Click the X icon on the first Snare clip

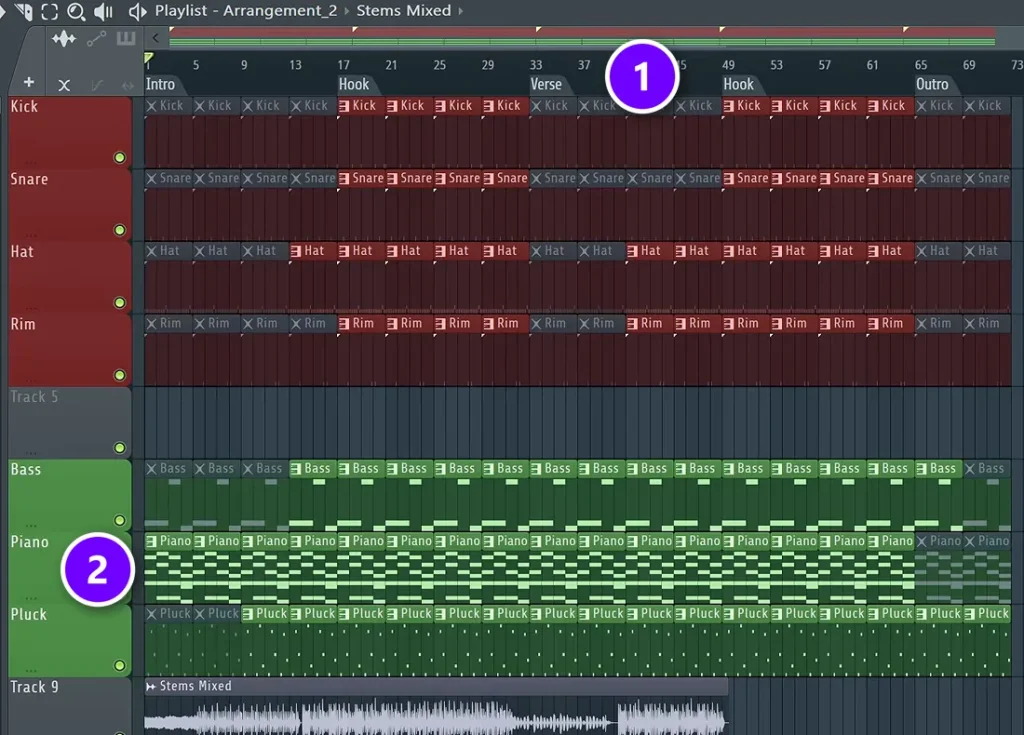tap(152, 178)
